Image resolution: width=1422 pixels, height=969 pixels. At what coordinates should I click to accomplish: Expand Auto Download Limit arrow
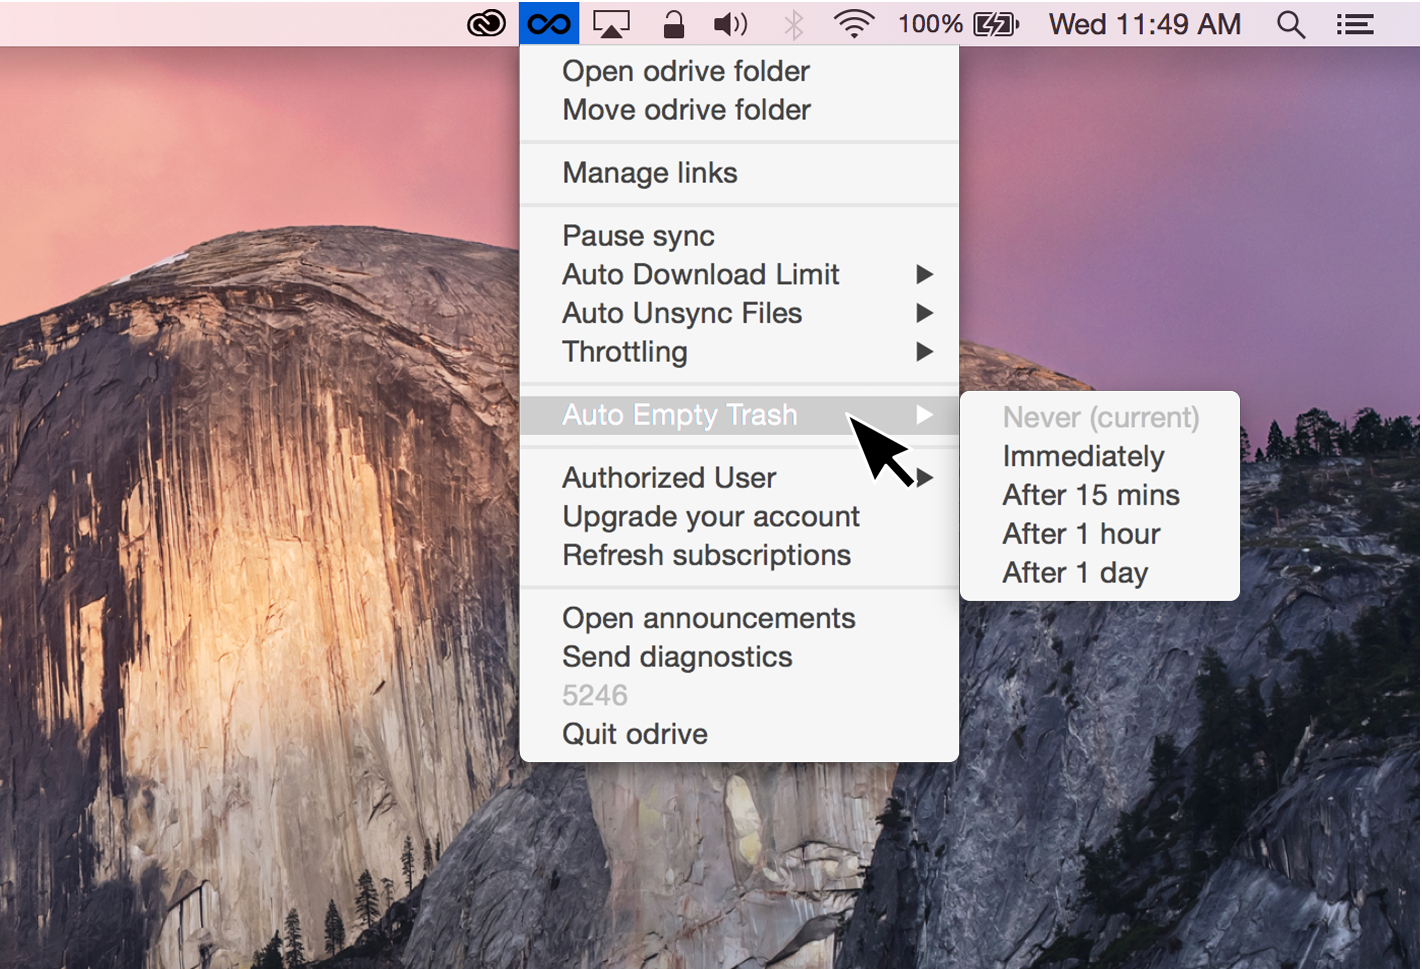pos(924,275)
